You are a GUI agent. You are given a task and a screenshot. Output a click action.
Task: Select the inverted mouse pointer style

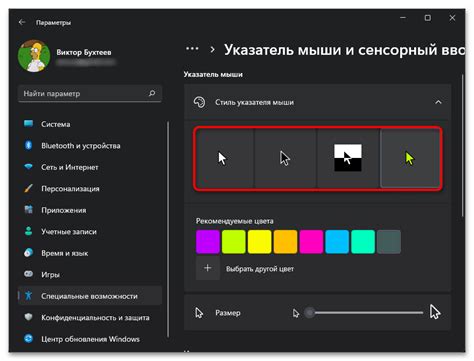coord(348,158)
